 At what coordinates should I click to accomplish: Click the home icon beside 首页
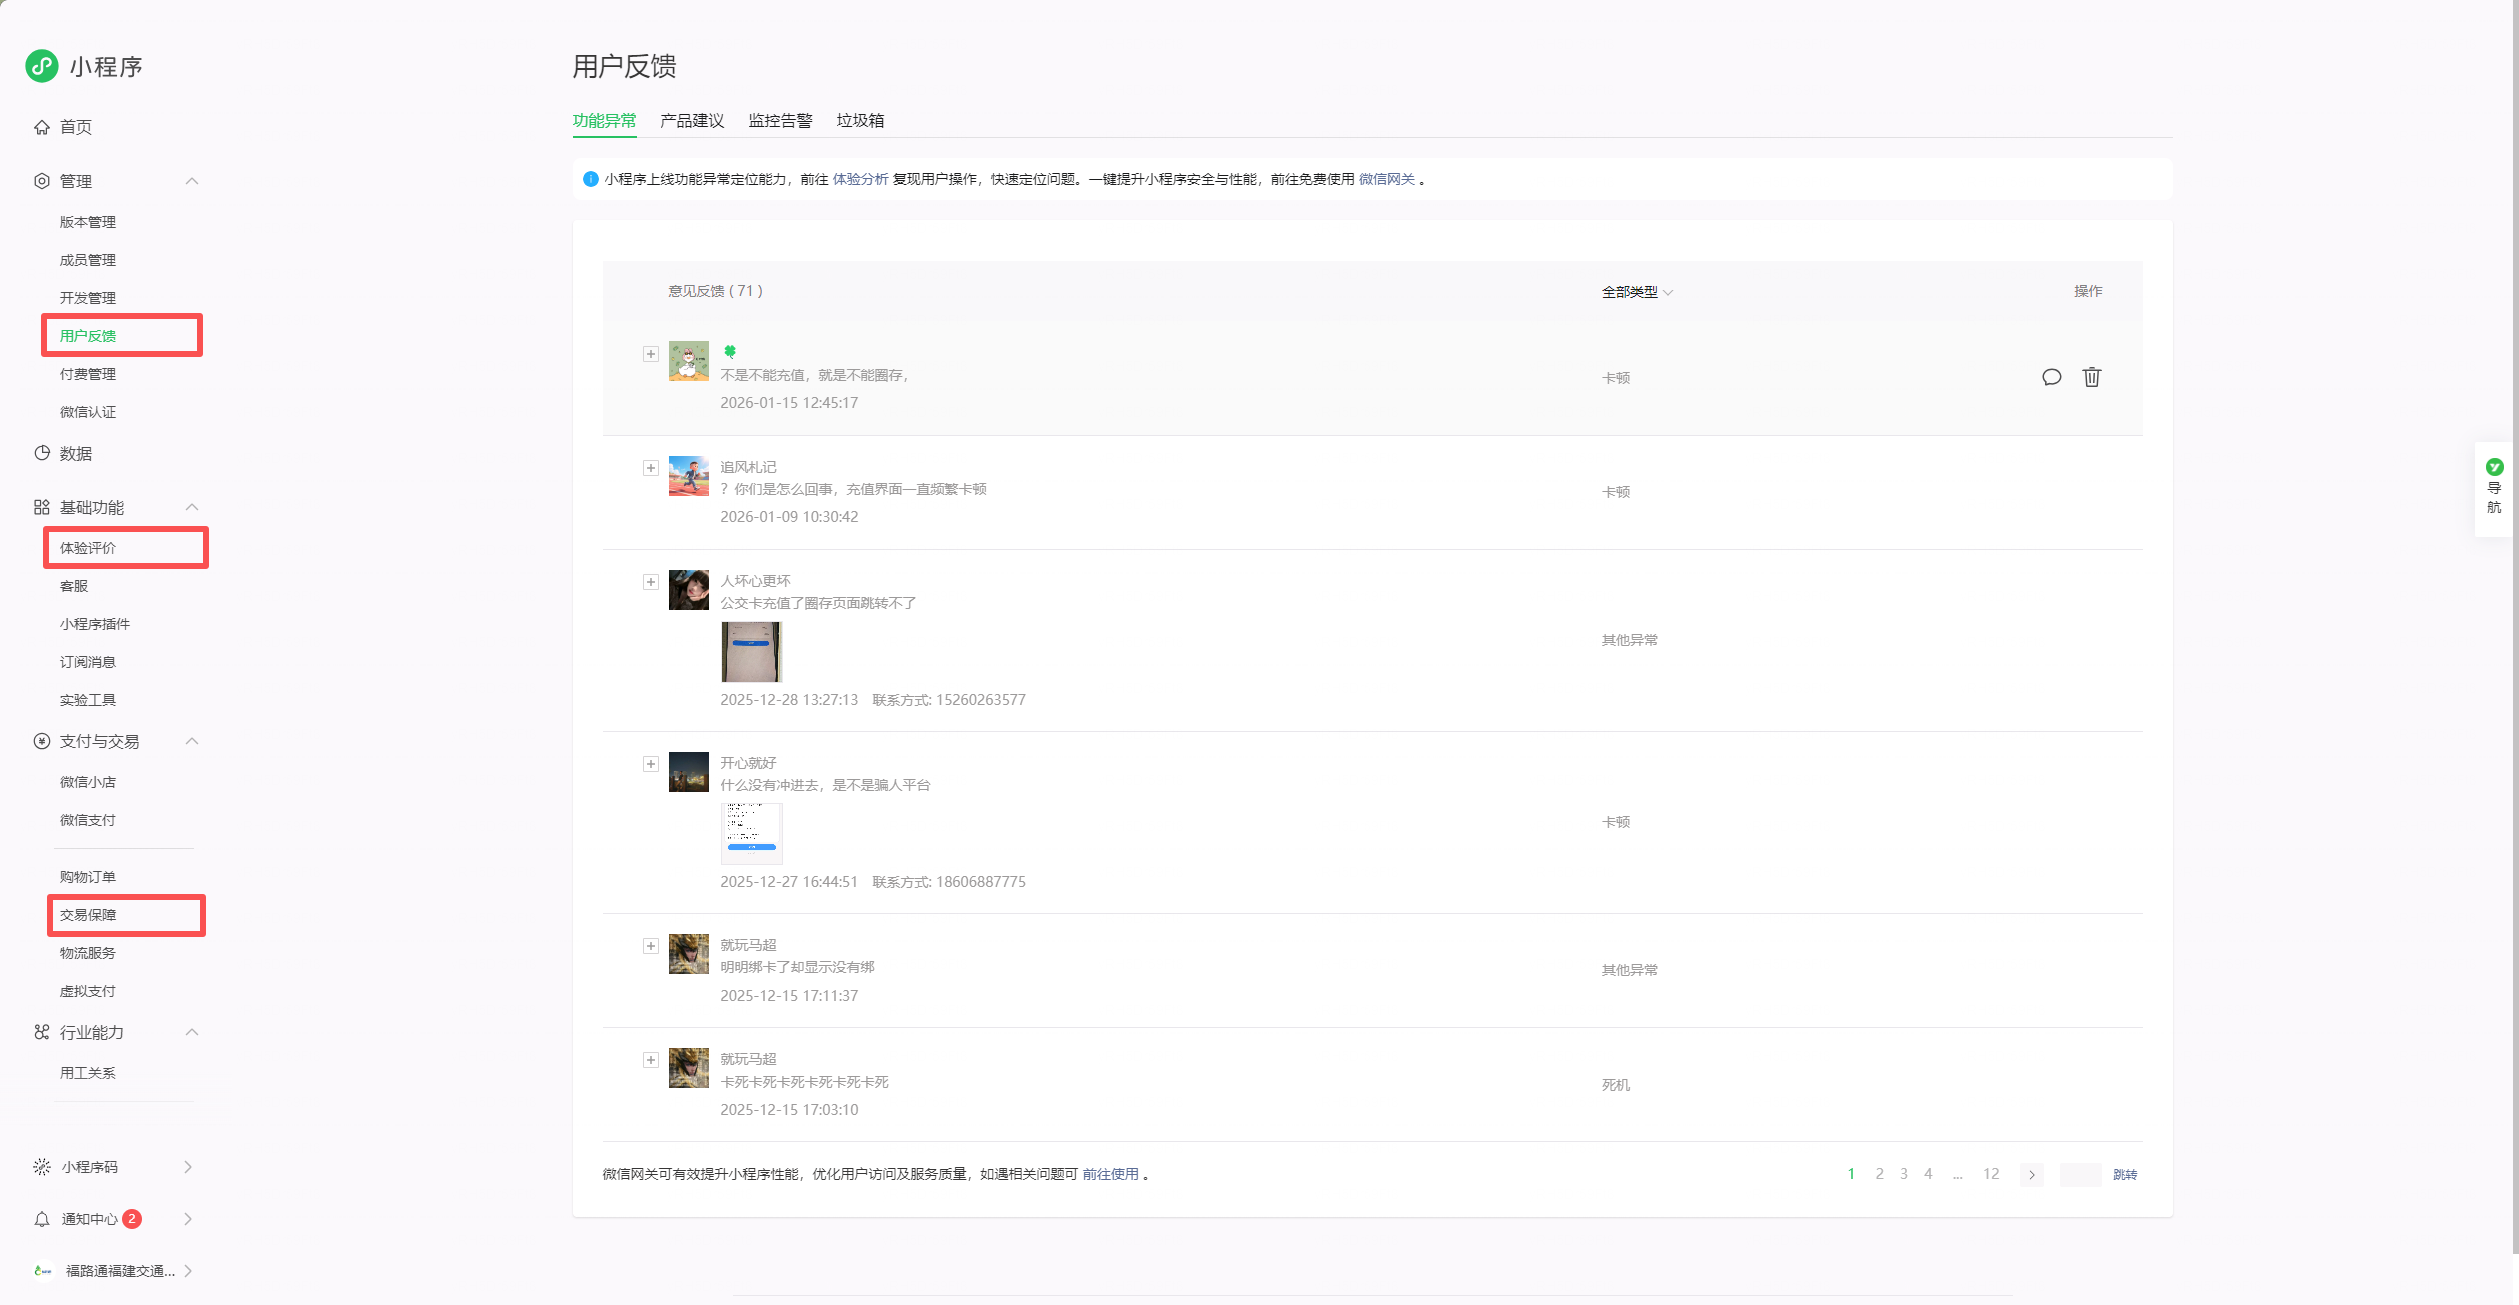(x=42, y=127)
